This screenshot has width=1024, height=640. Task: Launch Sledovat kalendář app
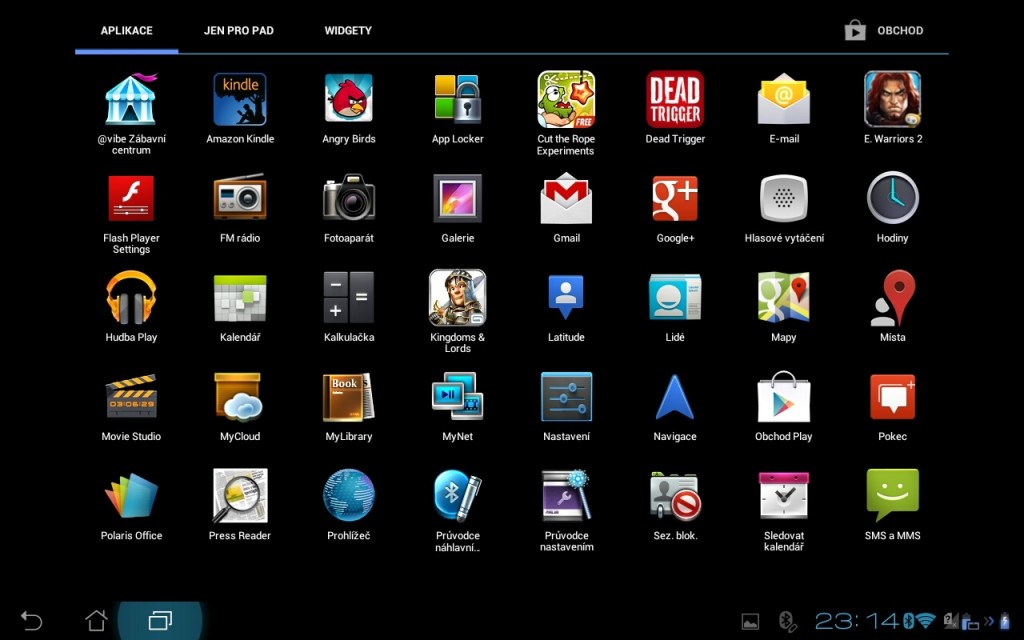point(784,496)
